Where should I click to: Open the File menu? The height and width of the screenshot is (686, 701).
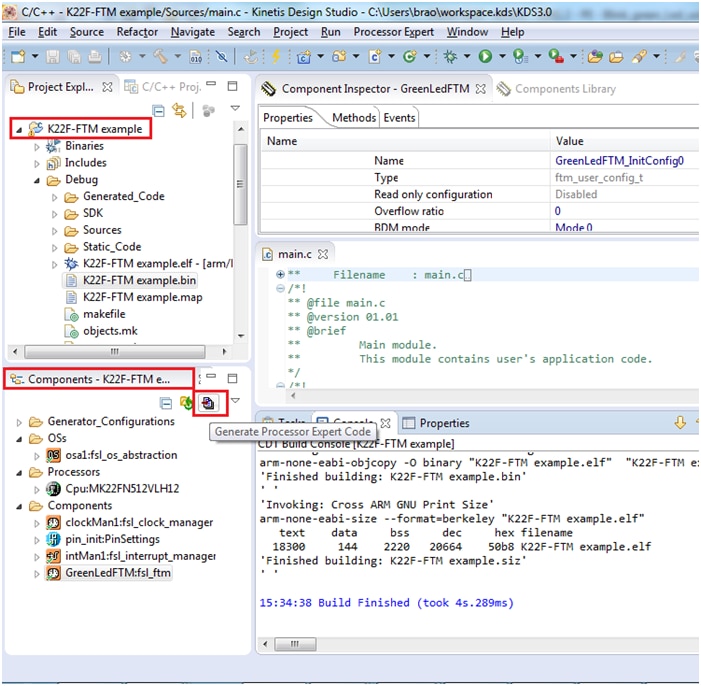click(x=17, y=32)
